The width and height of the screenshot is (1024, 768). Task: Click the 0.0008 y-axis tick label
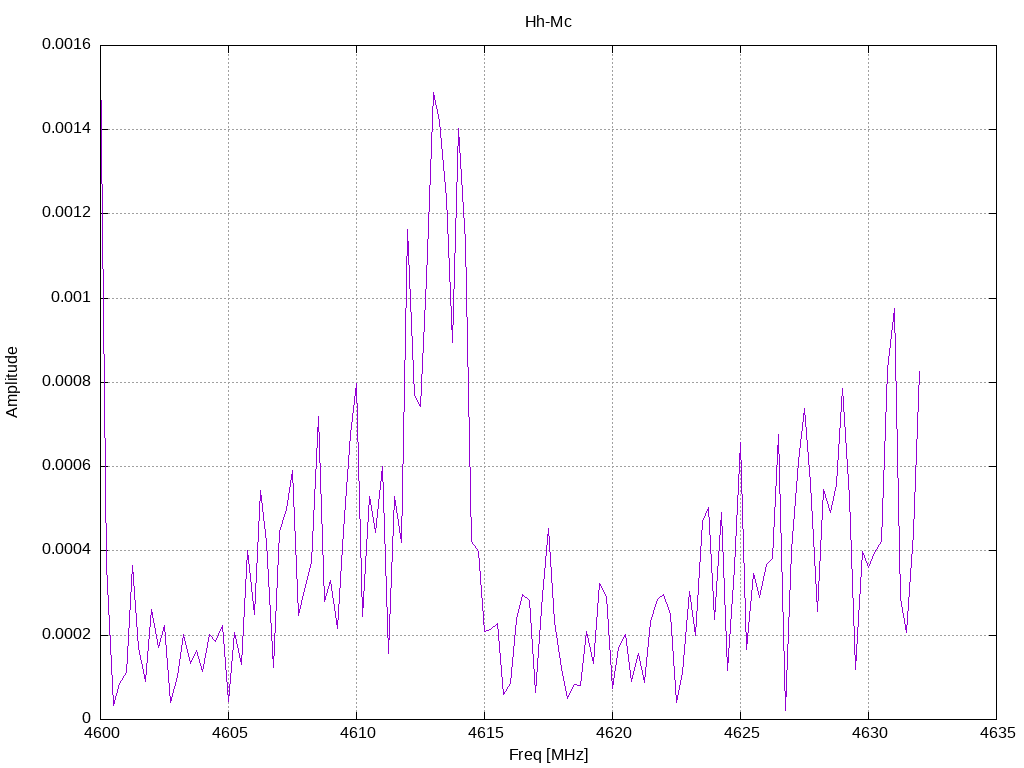(x=67, y=381)
